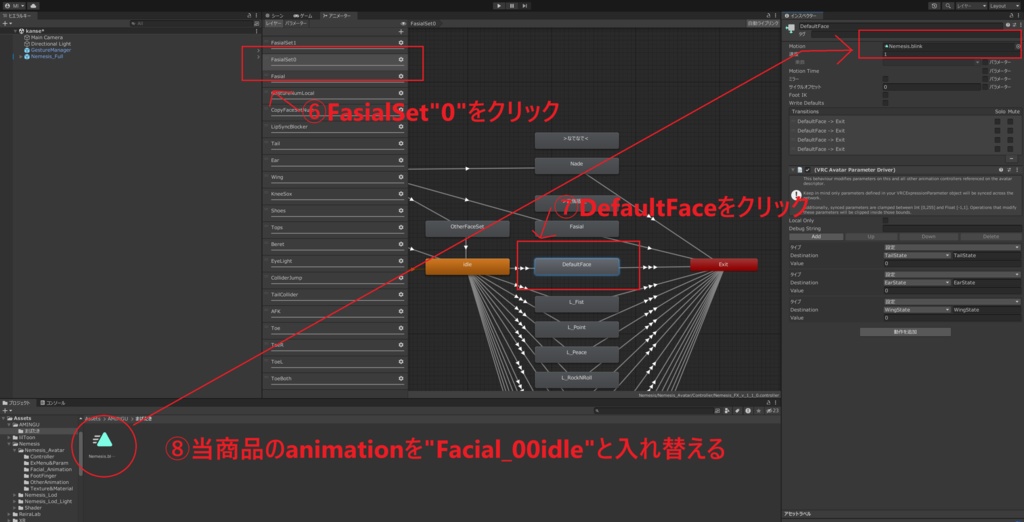
Task: Open gear settings for Fasial layer
Action: pyautogui.click(x=401, y=76)
